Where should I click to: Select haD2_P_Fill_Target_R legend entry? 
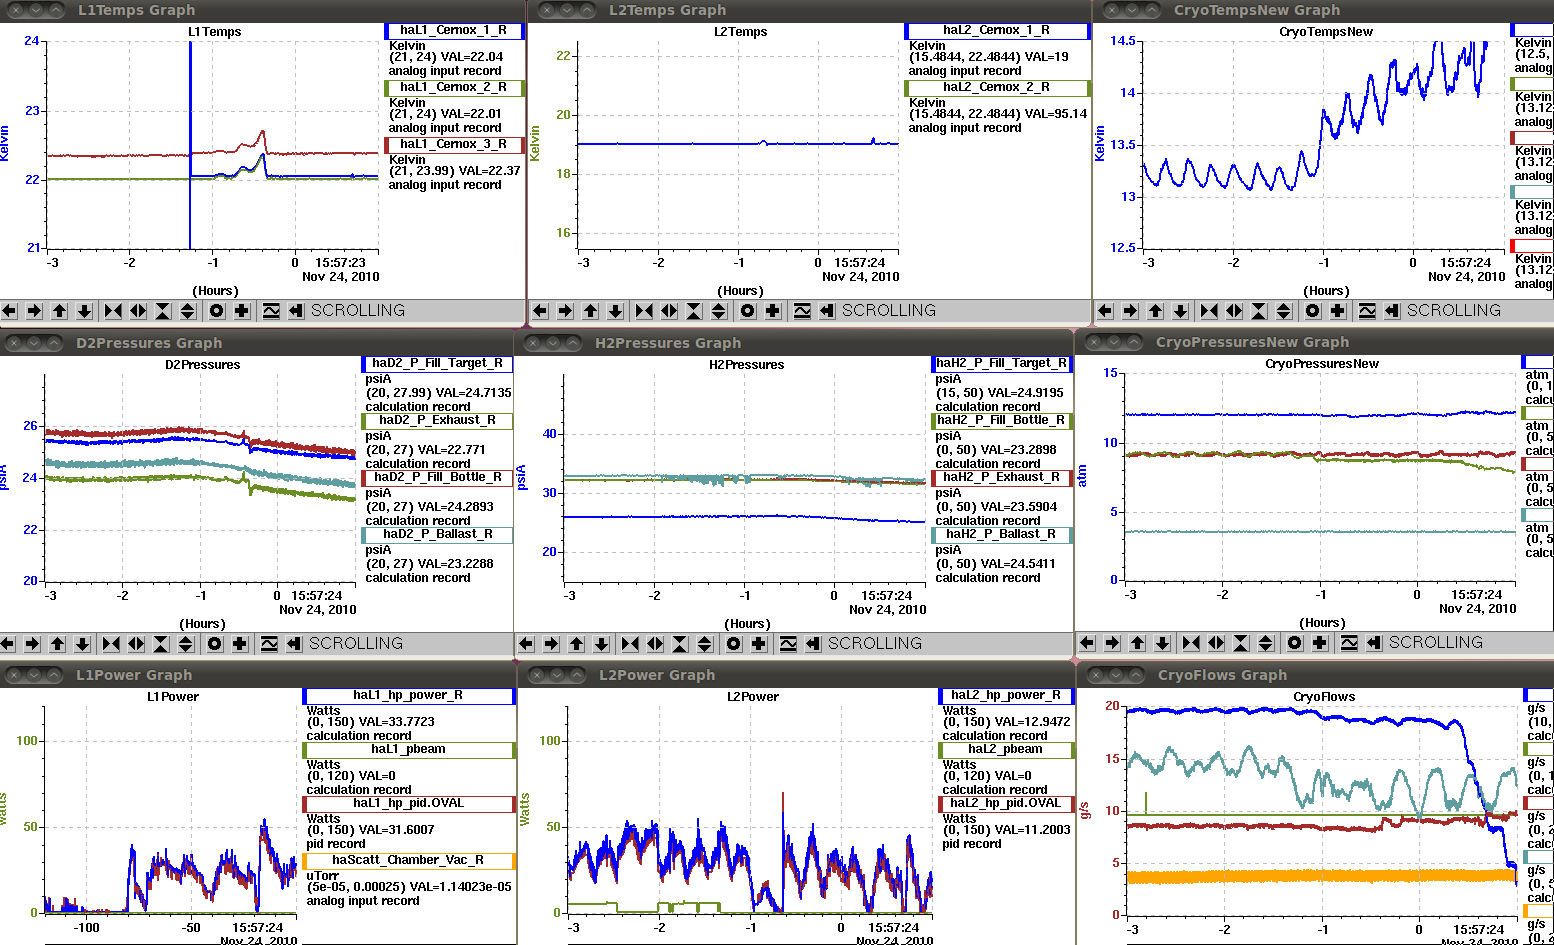pos(437,363)
